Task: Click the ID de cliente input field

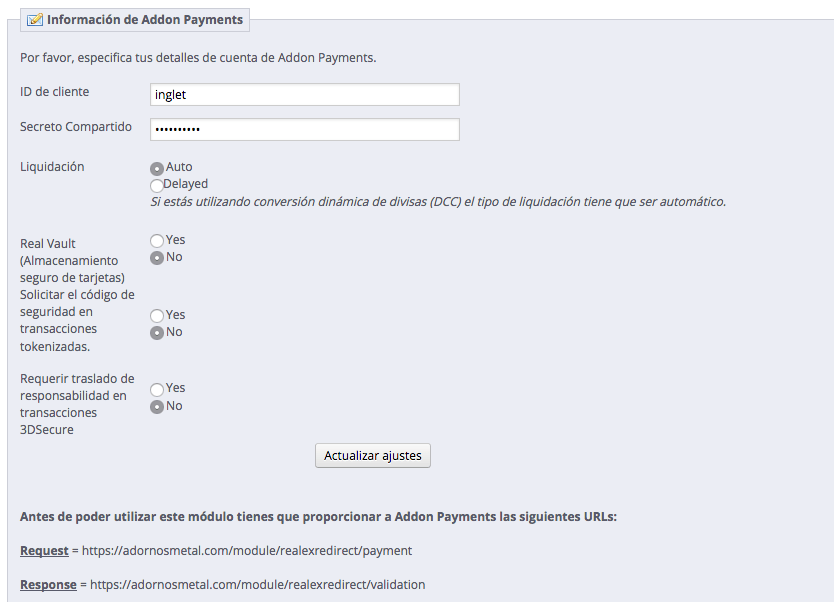Action: point(305,95)
